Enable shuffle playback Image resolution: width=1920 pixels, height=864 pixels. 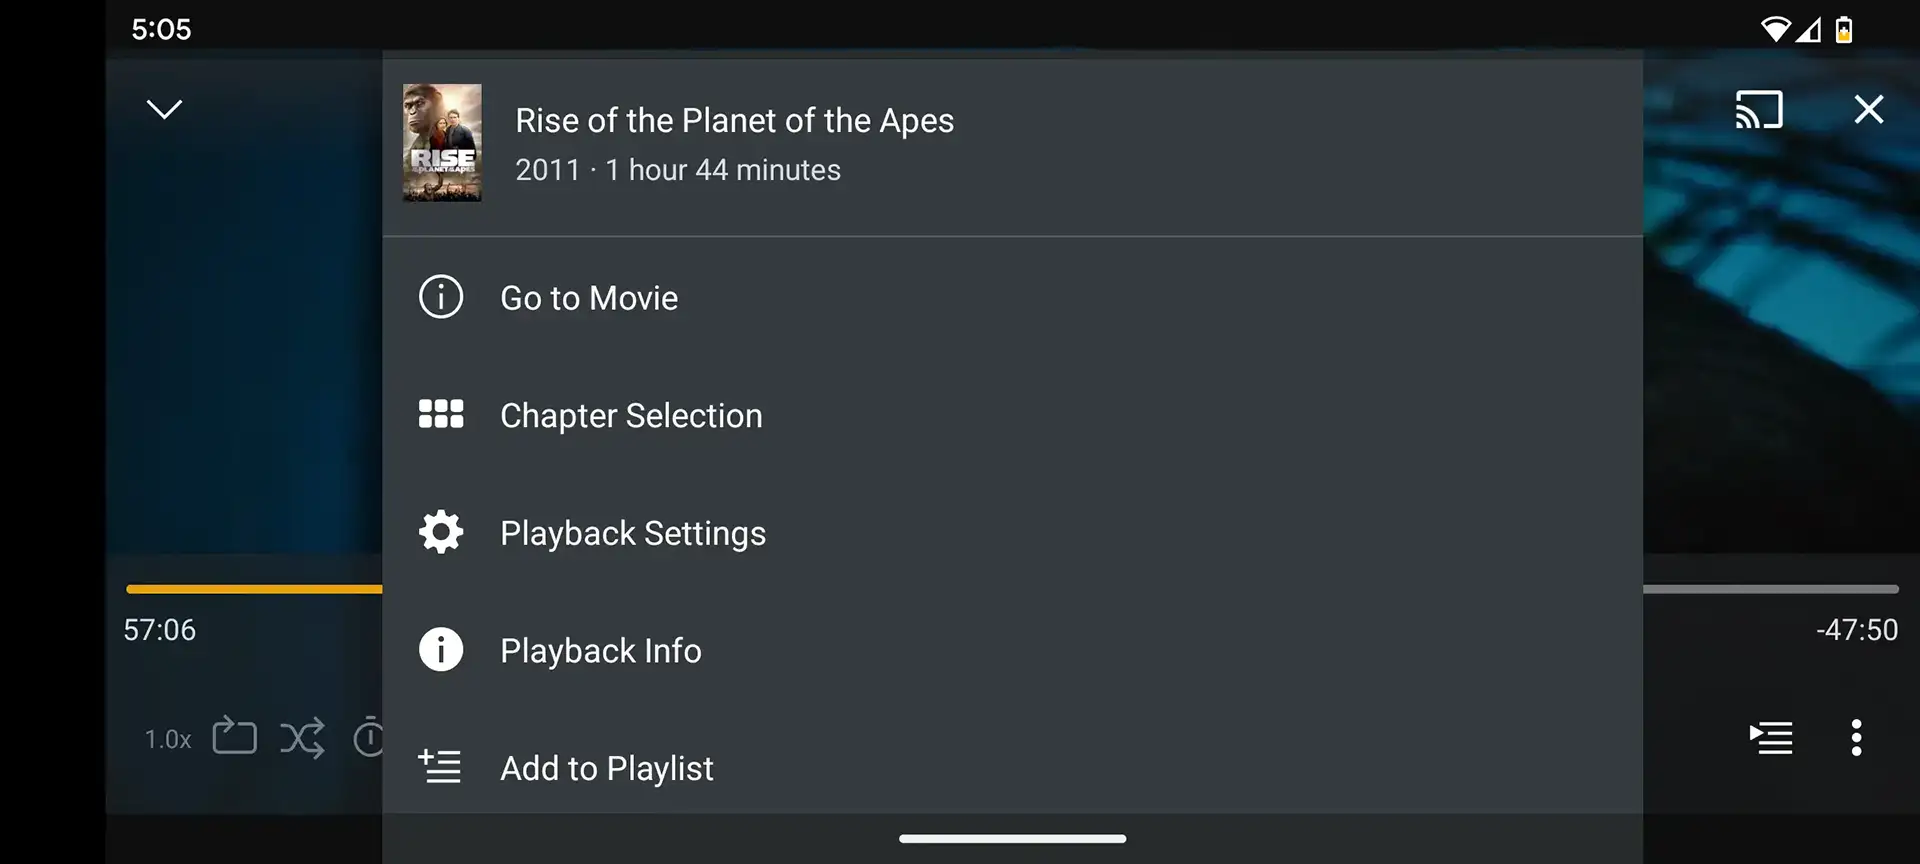click(303, 737)
